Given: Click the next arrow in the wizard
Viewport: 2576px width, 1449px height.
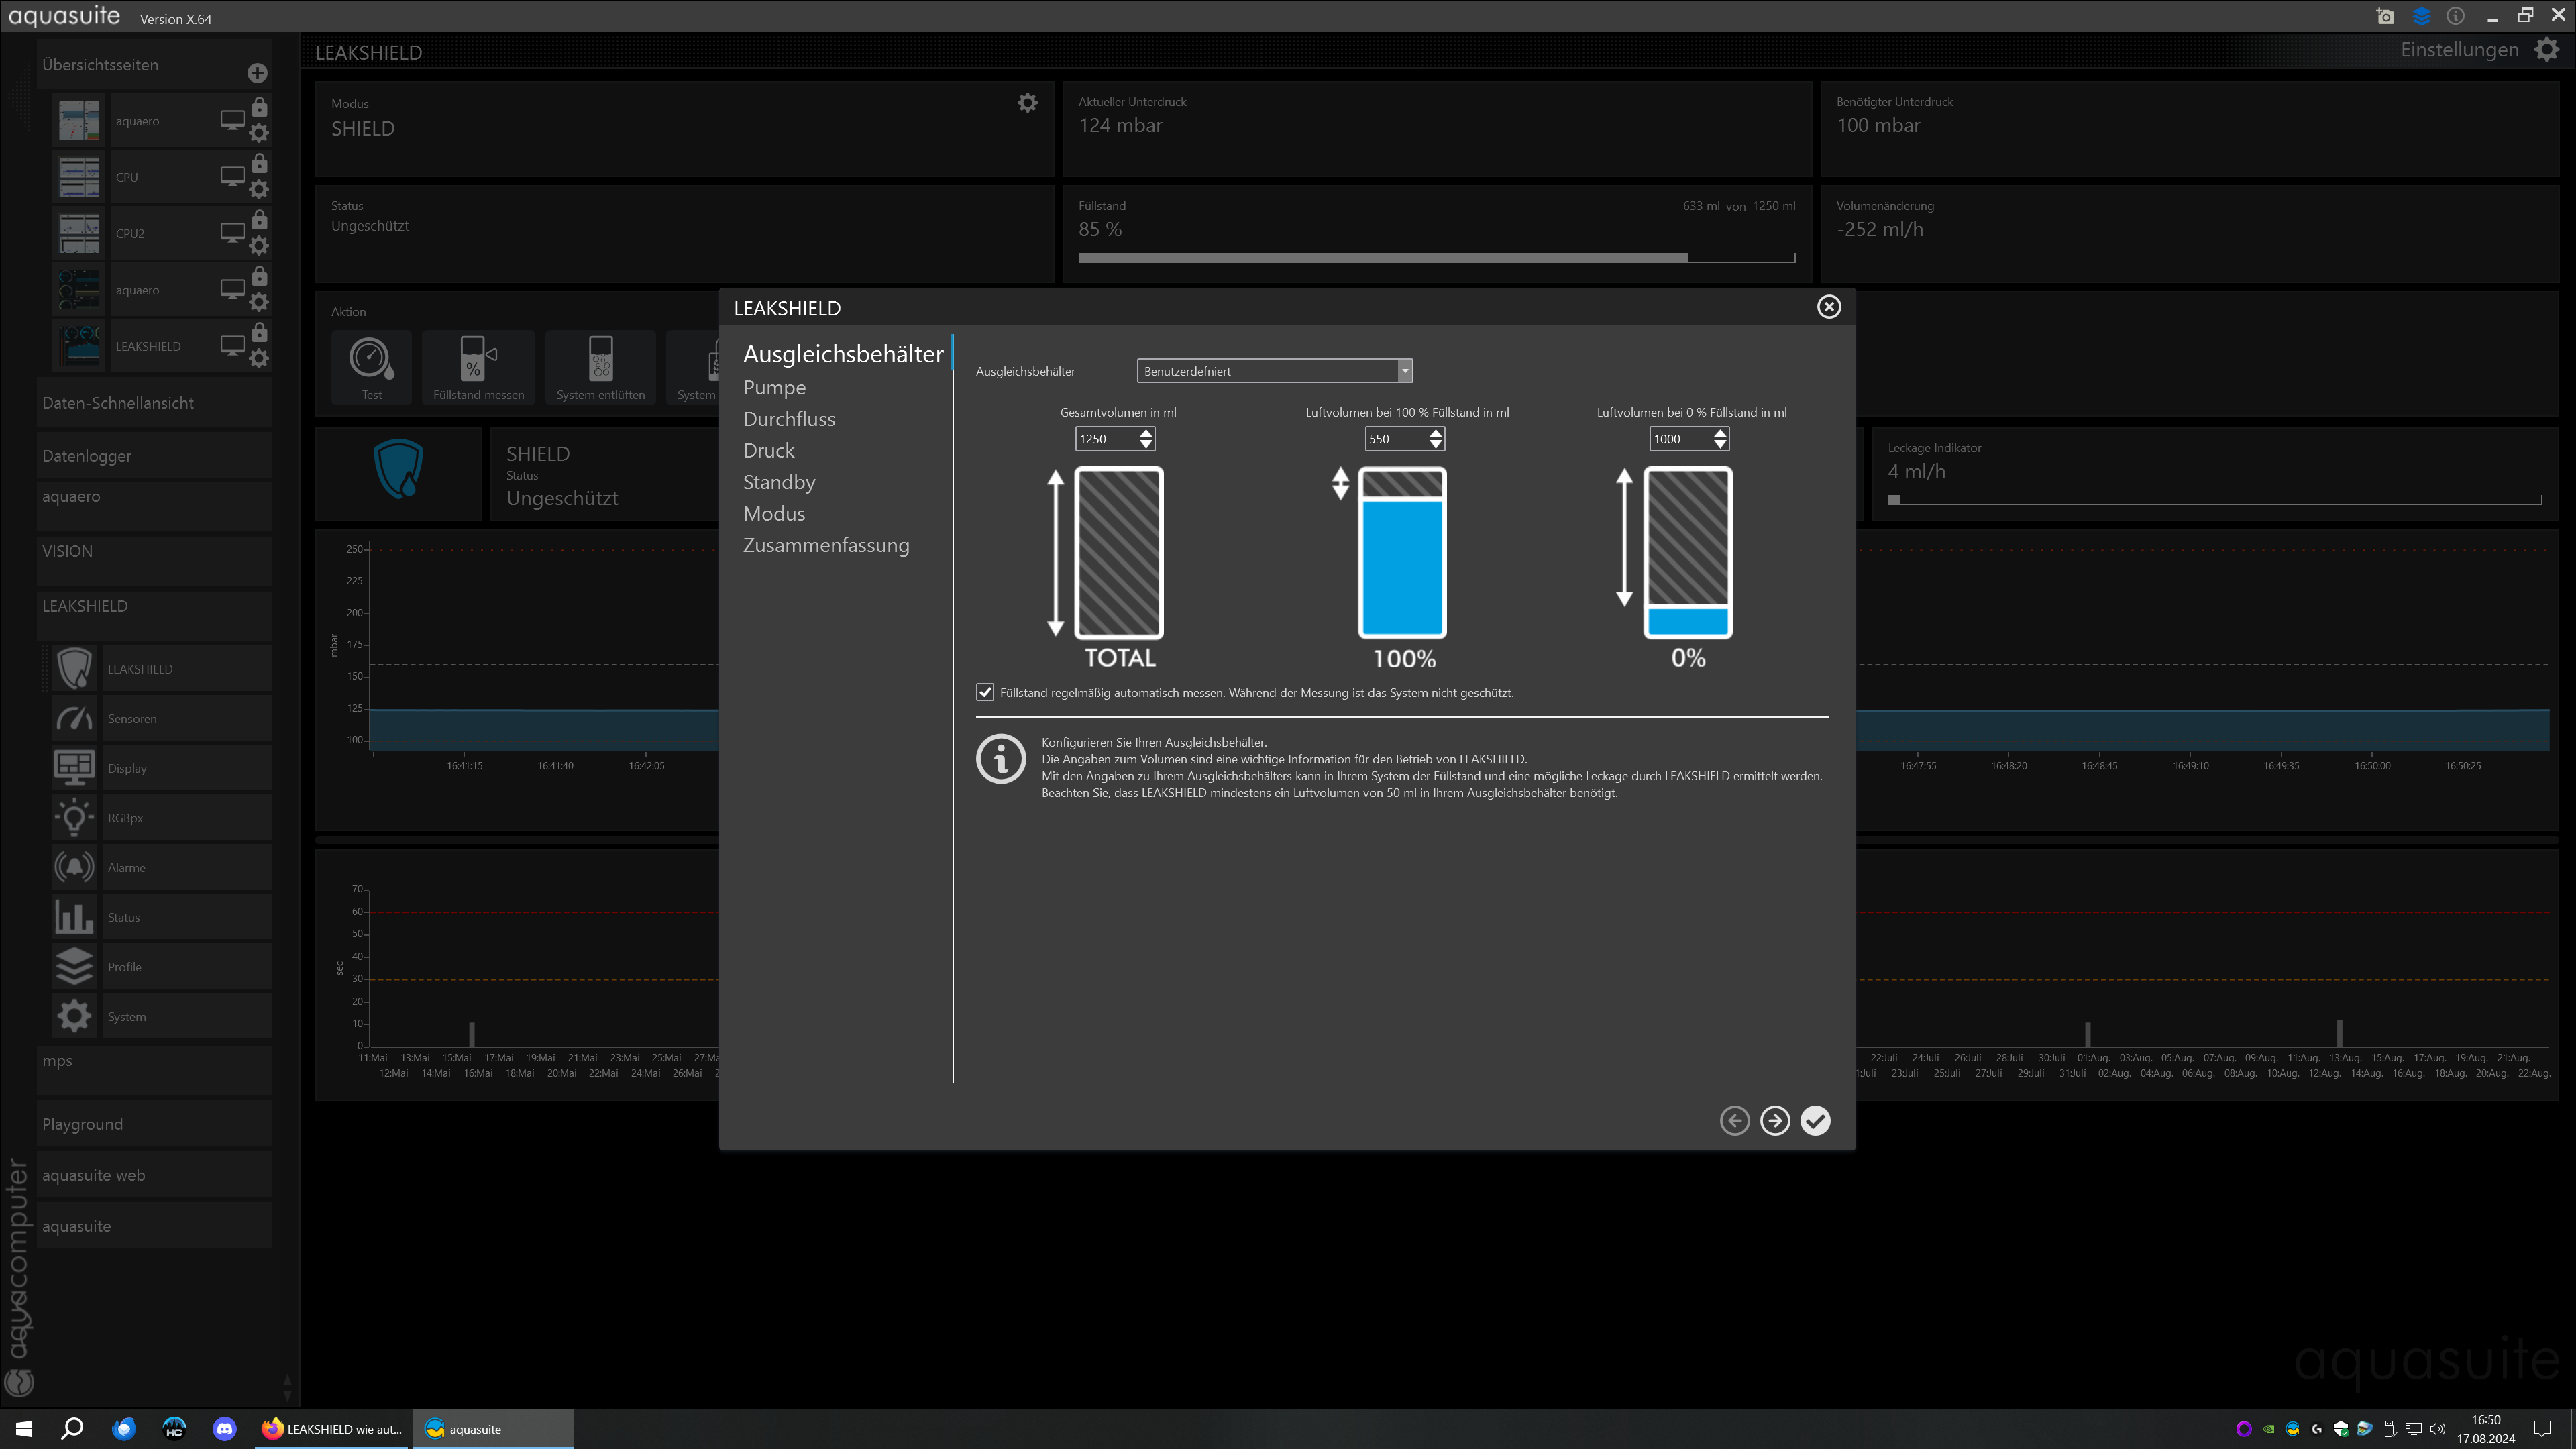Looking at the screenshot, I should coord(1775,1121).
